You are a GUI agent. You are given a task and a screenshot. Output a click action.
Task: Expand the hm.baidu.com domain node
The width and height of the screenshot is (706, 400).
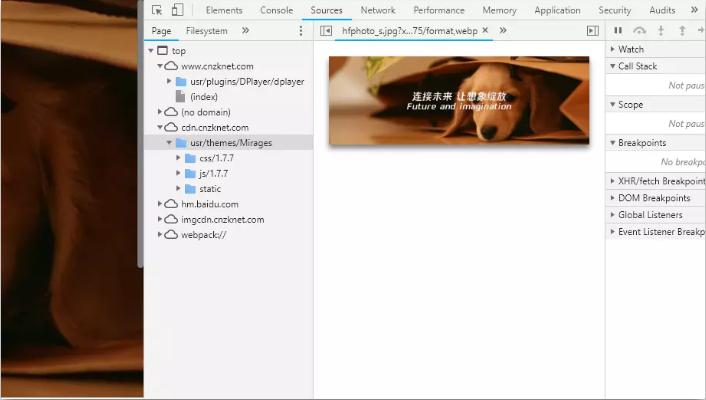point(160,204)
